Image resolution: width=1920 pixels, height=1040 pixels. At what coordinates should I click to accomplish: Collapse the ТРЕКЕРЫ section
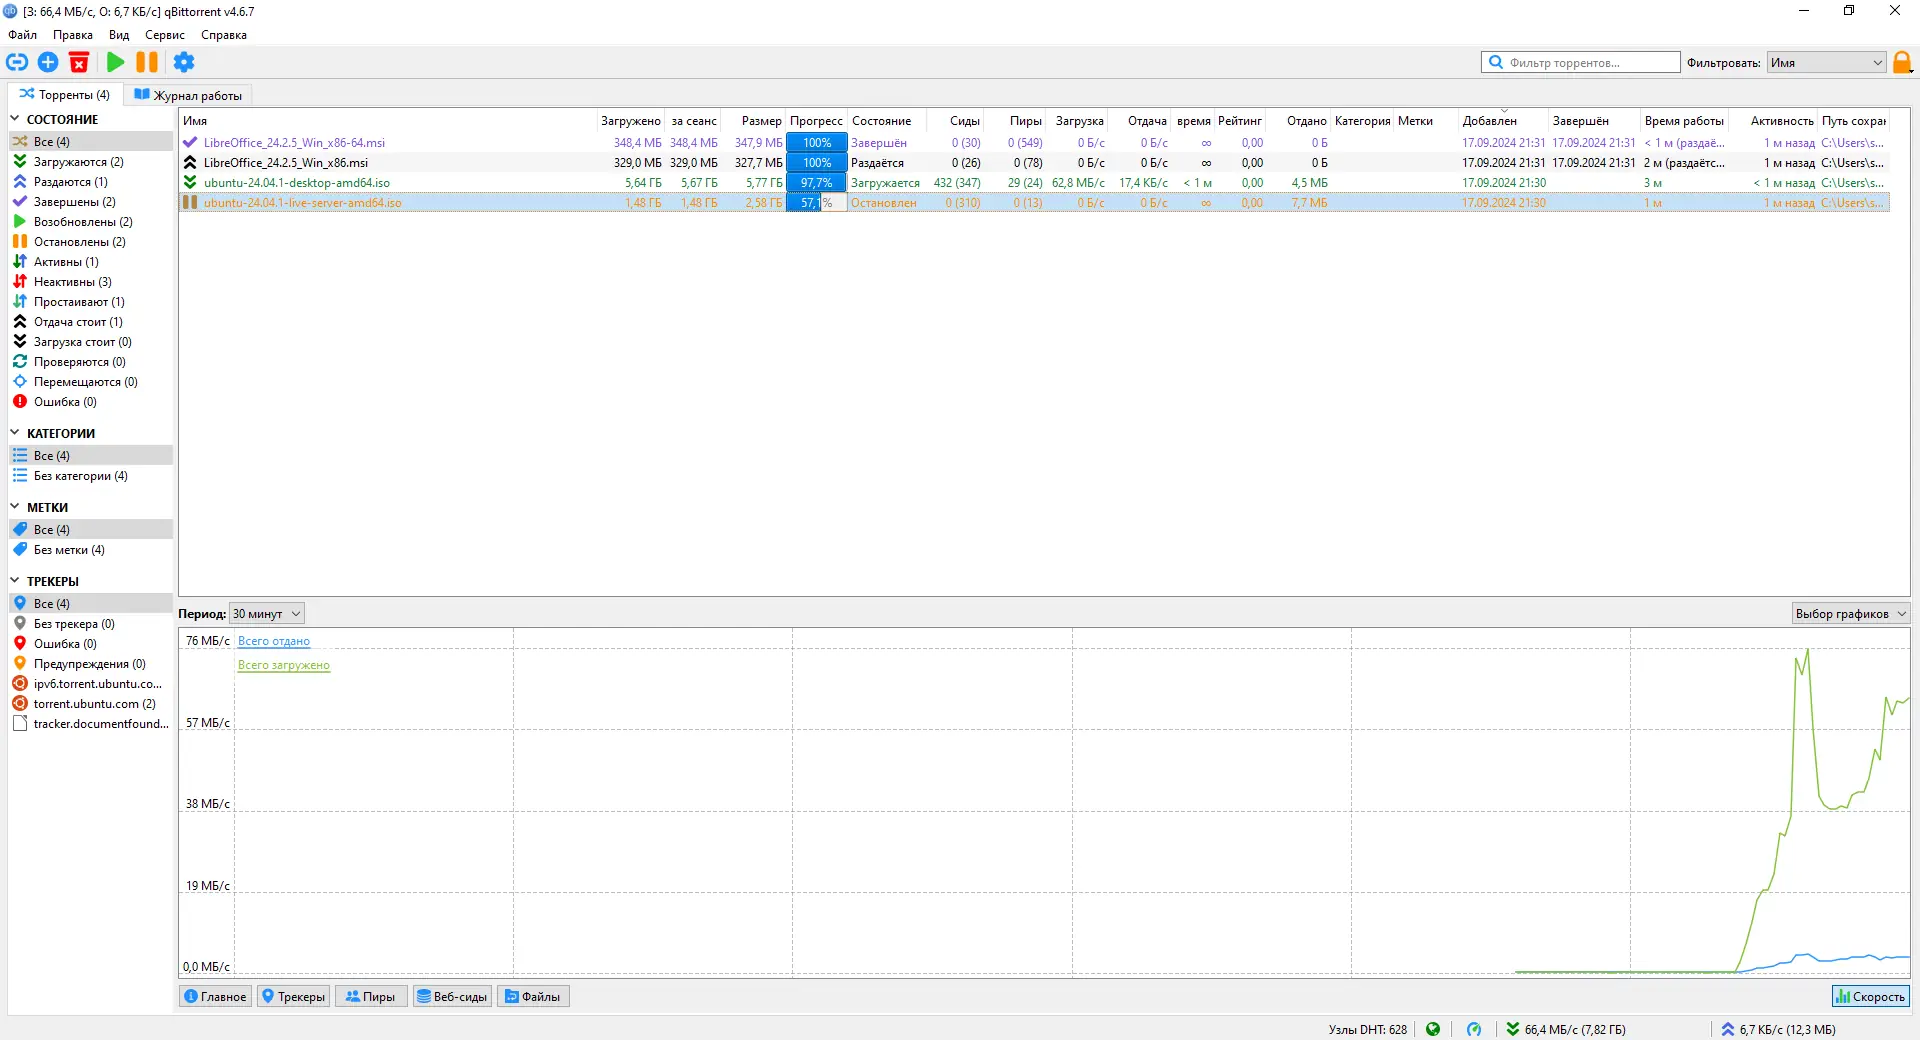15,581
